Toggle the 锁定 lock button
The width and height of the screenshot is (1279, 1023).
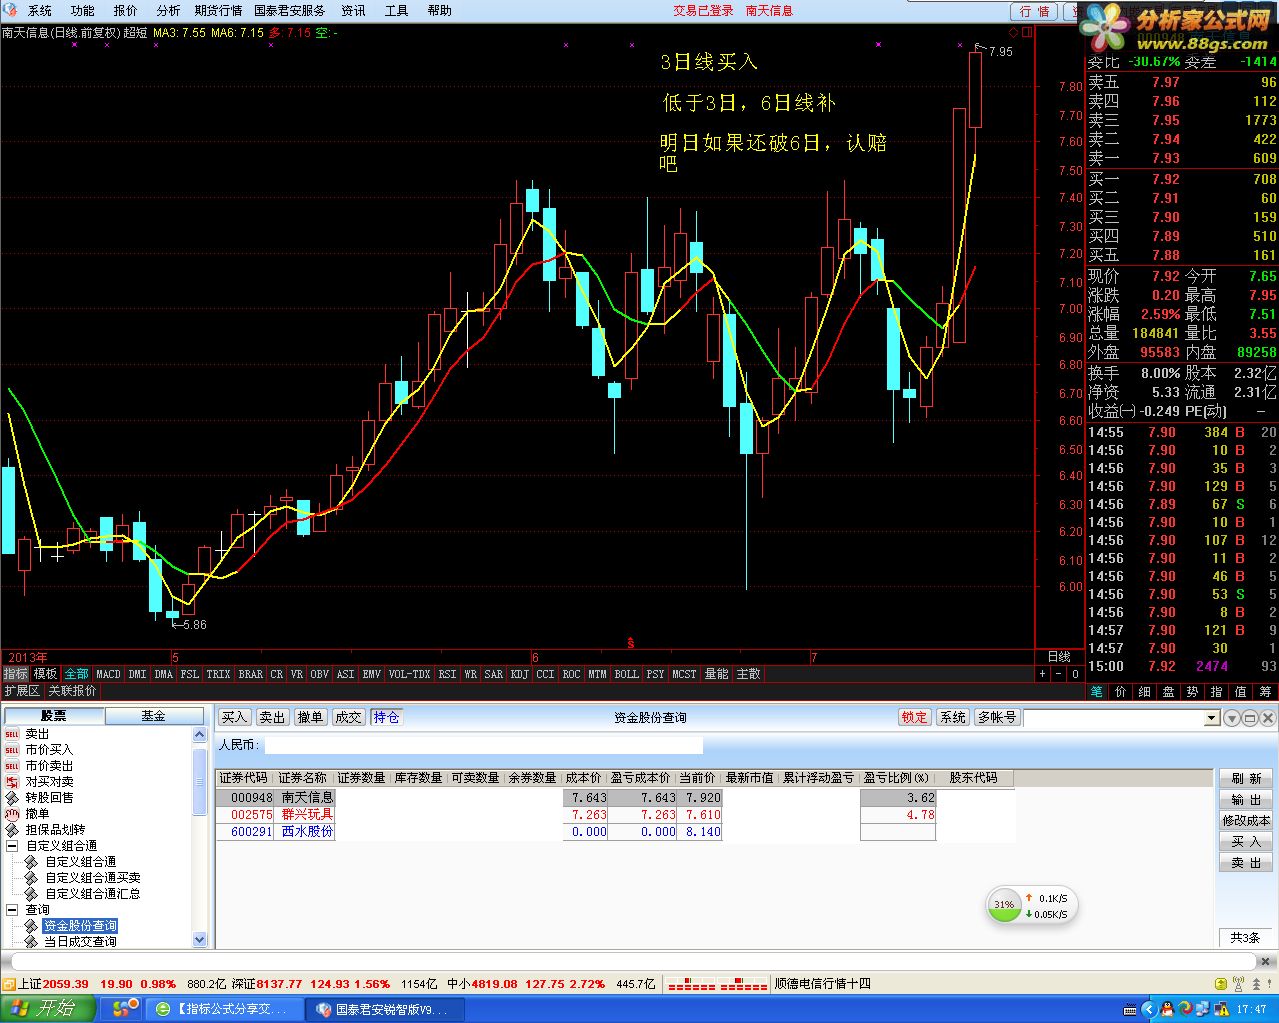[x=914, y=717]
